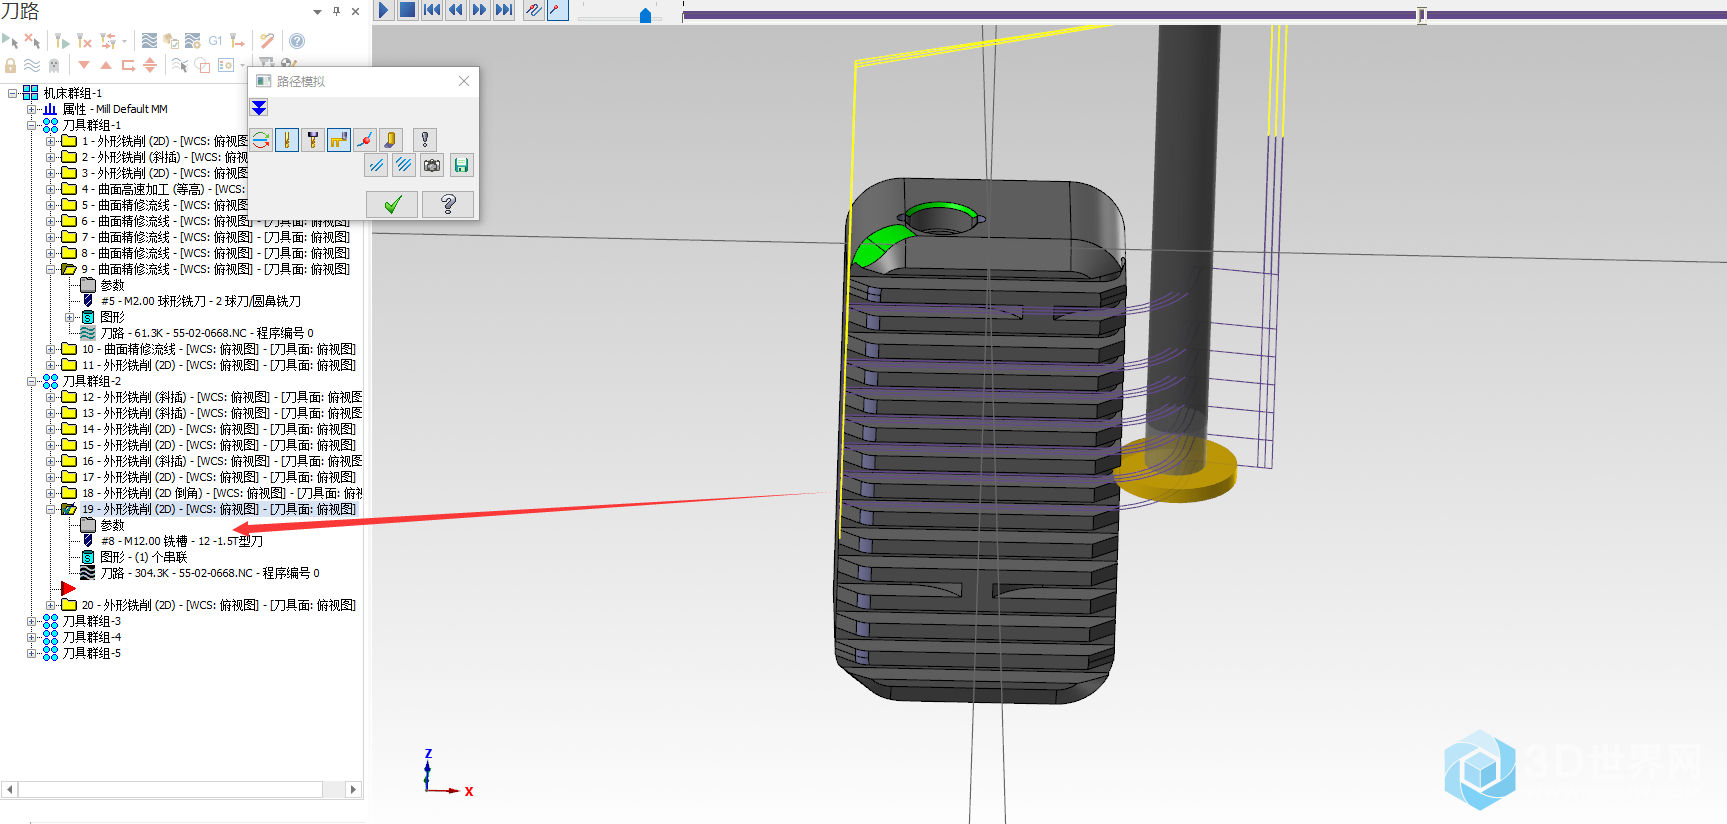
Task: Expand 刀具群组-3 group
Action: pyautogui.click(x=31, y=621)
